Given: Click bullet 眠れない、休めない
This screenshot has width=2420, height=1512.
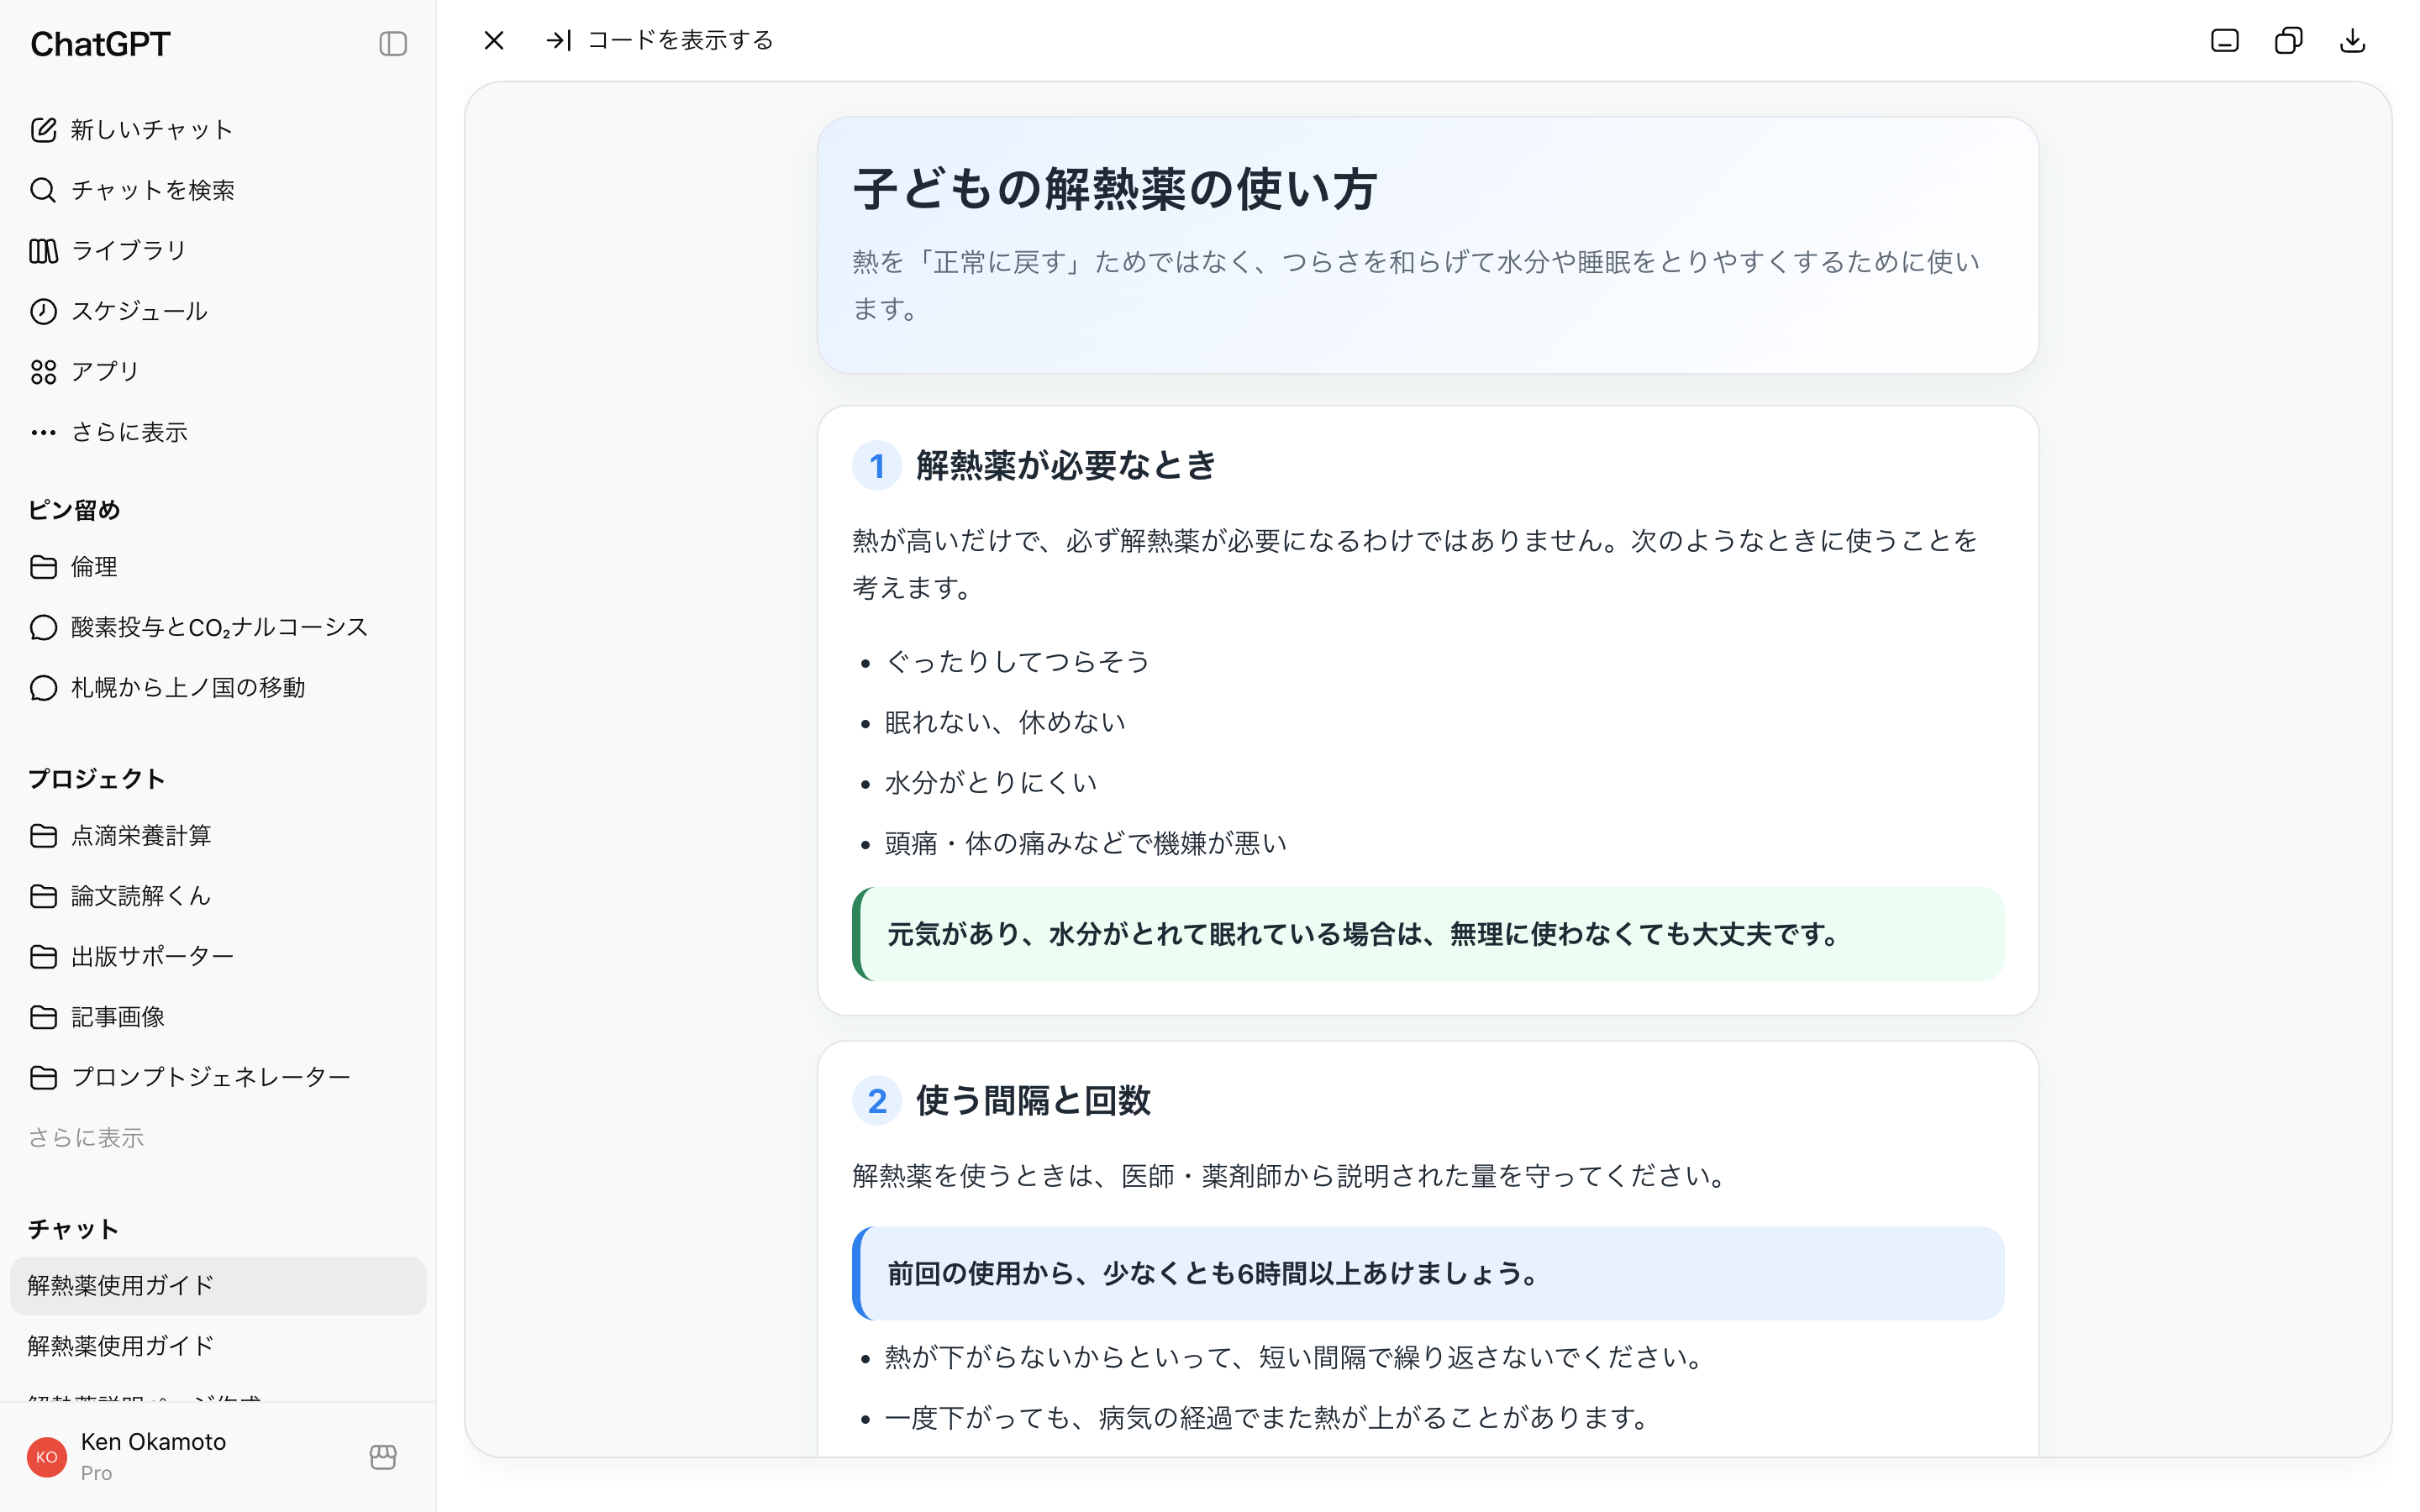Looking at the screenshot, I should click(x=1005, y=722).
